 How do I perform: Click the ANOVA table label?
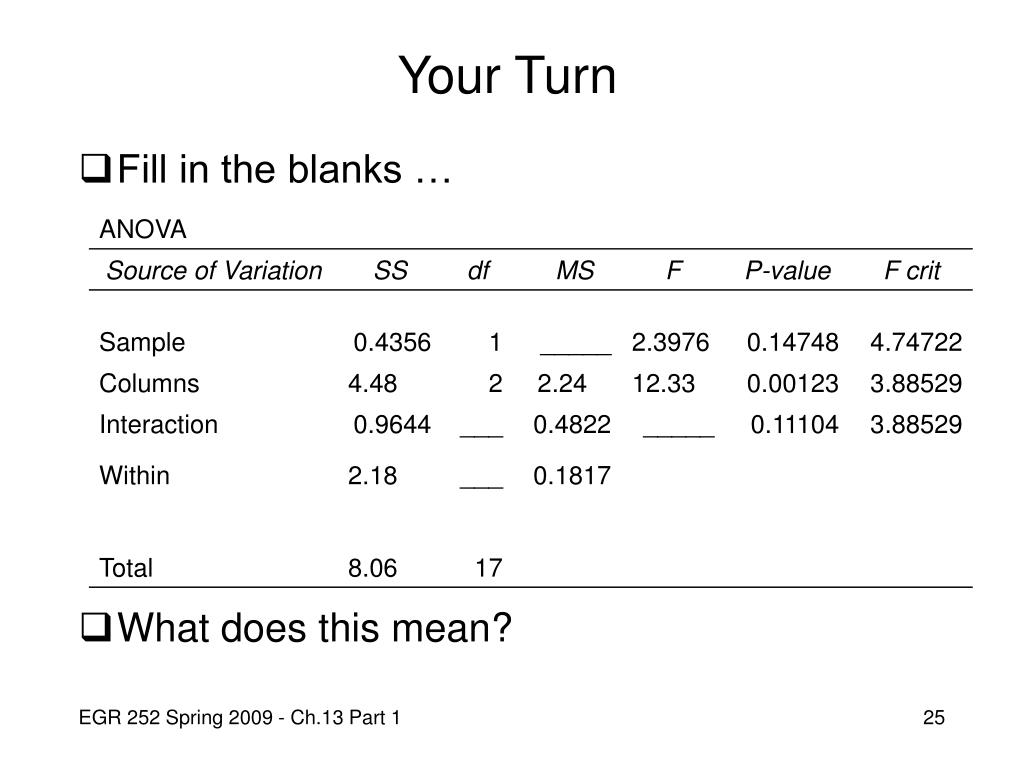point(143,229)
